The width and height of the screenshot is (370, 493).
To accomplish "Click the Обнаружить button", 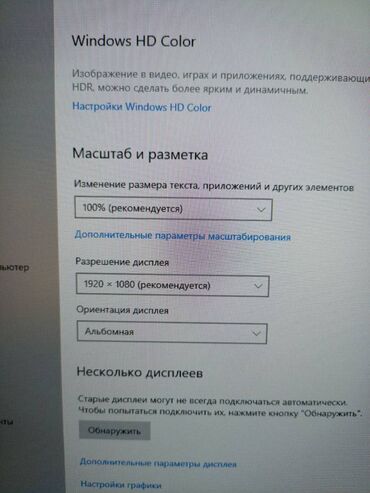I will click(x=114, y=430).
